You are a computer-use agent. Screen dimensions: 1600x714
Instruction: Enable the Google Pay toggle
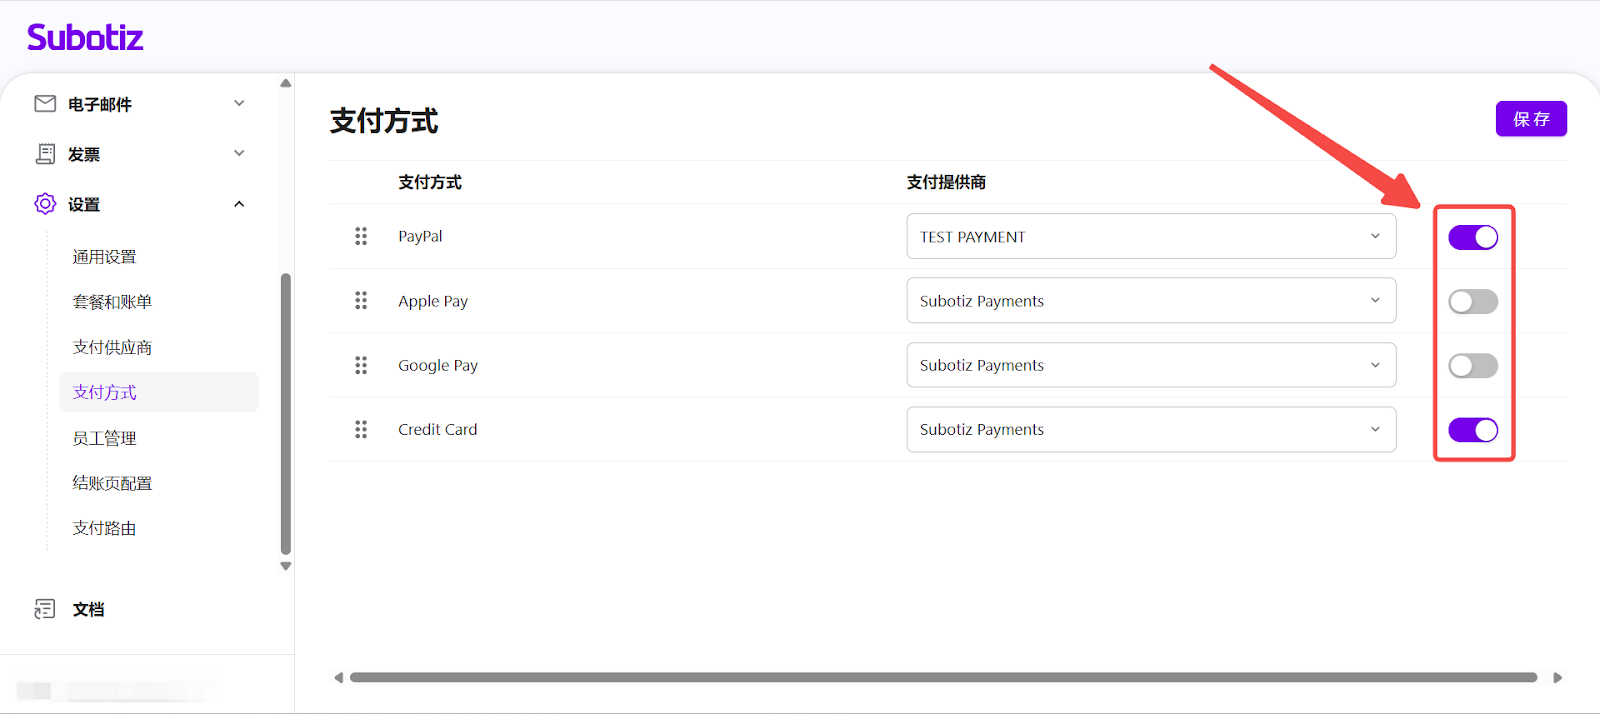point(1473,365)
